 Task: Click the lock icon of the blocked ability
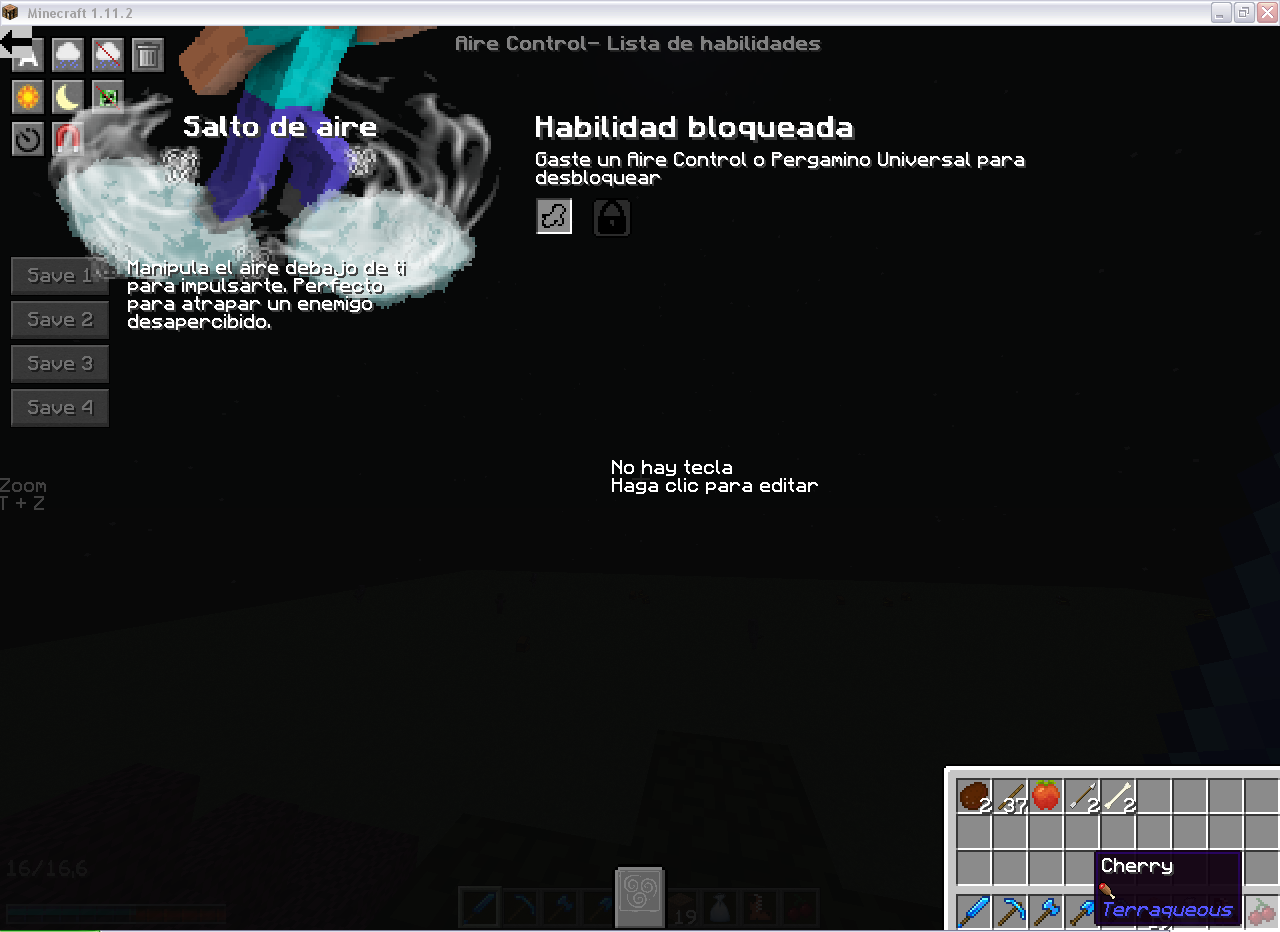(611, 217)
